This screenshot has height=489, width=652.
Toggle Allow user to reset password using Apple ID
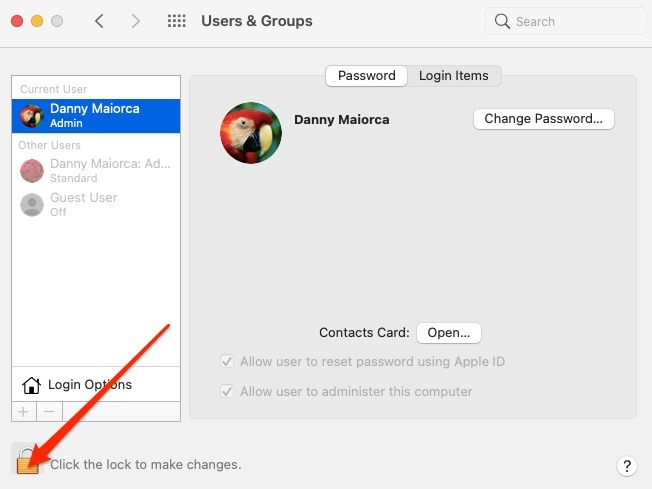click(227, 361)
